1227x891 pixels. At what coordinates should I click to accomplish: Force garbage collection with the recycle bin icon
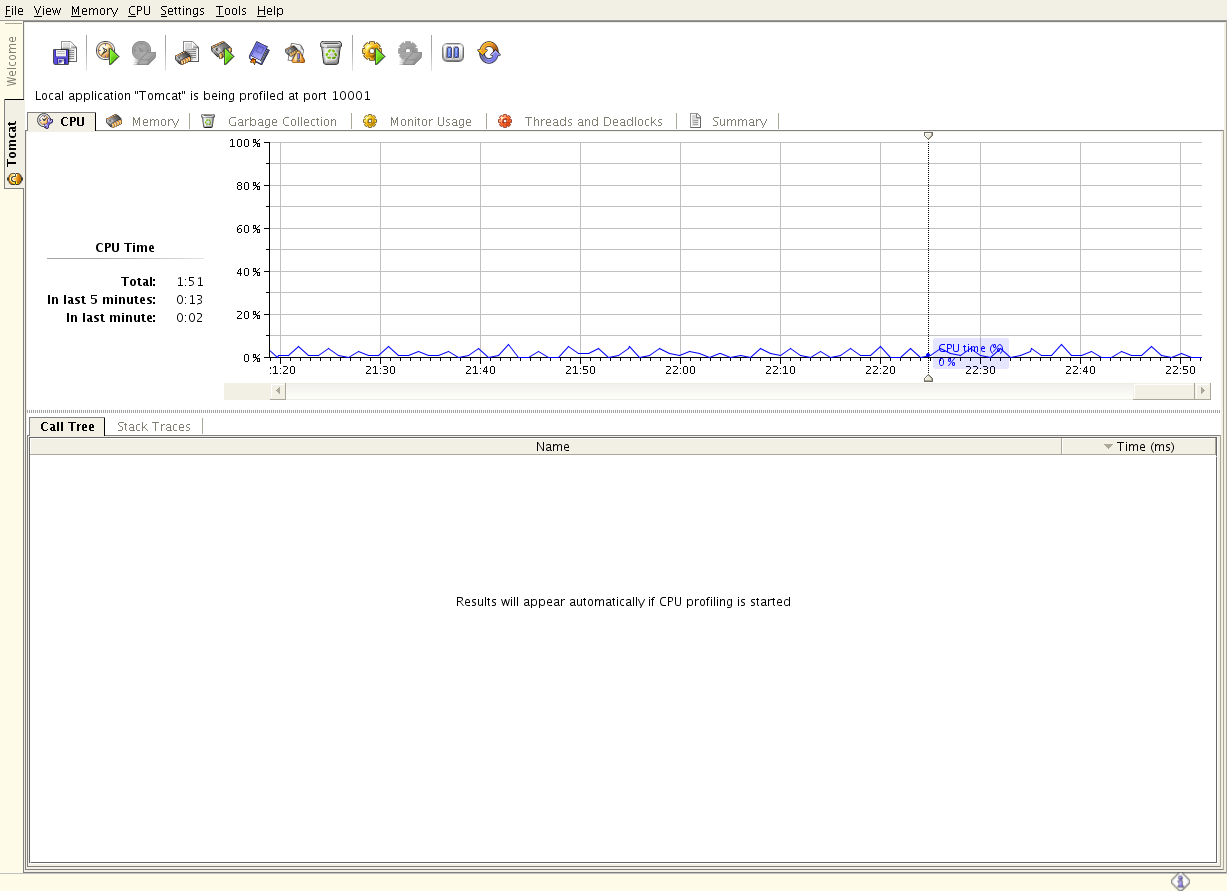pos(331,53)
